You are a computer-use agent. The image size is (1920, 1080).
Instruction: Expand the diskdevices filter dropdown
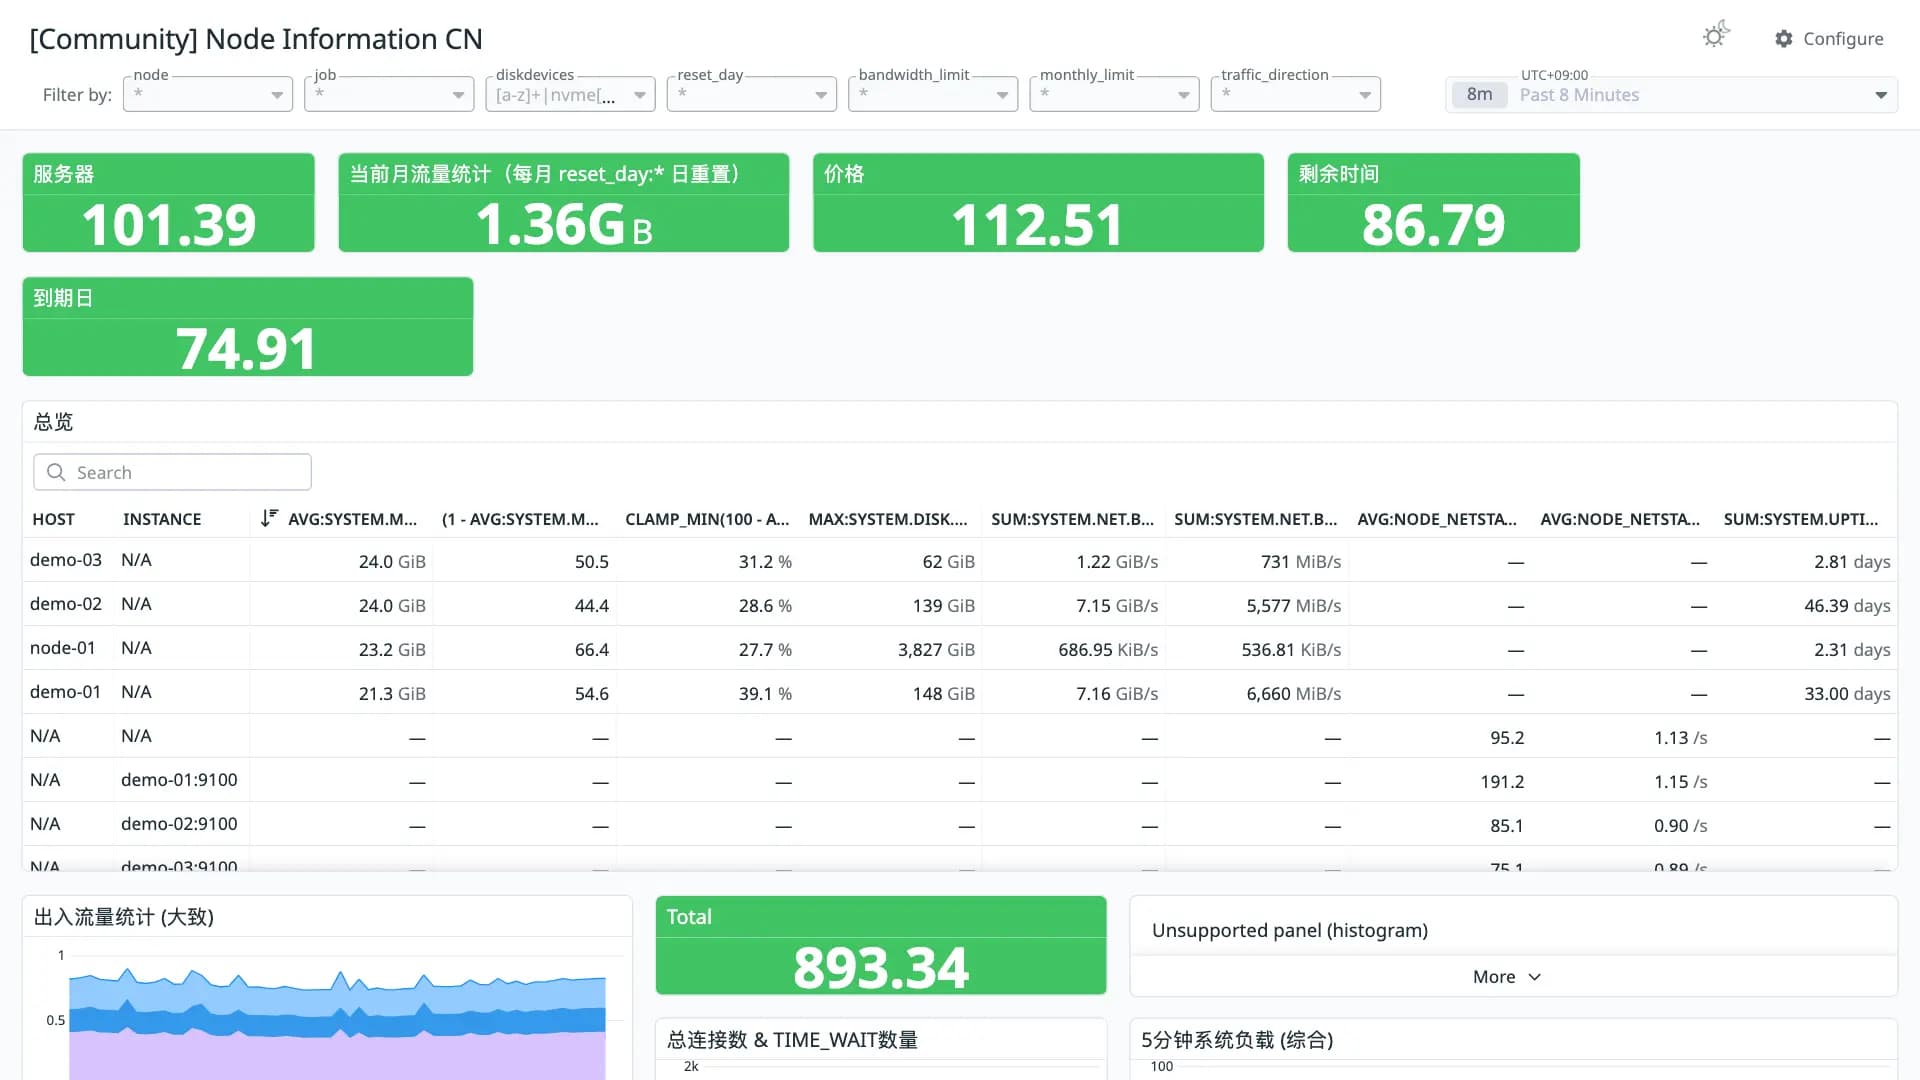(x=570, y=94)
